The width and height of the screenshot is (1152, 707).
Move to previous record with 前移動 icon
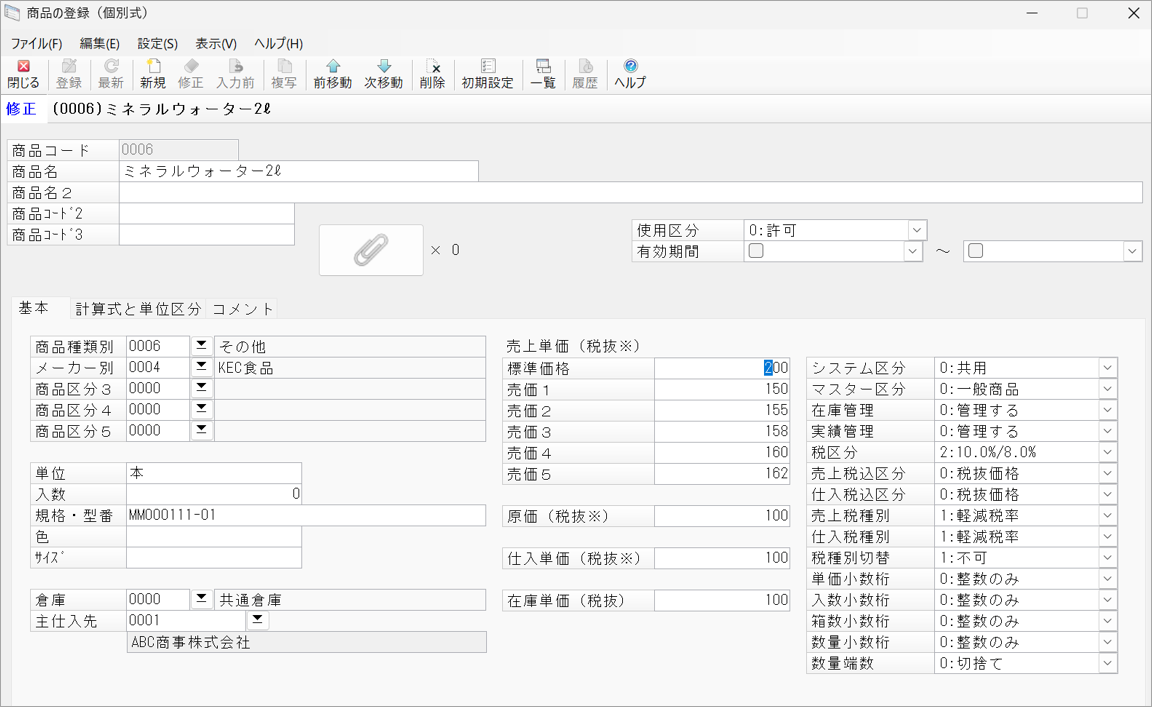click(331, 72)
